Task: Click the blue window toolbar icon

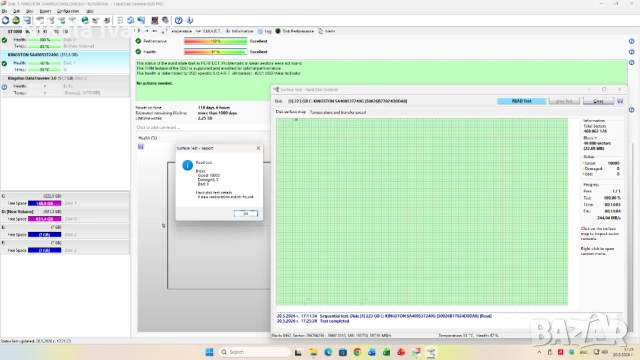Action: [27, 20]
